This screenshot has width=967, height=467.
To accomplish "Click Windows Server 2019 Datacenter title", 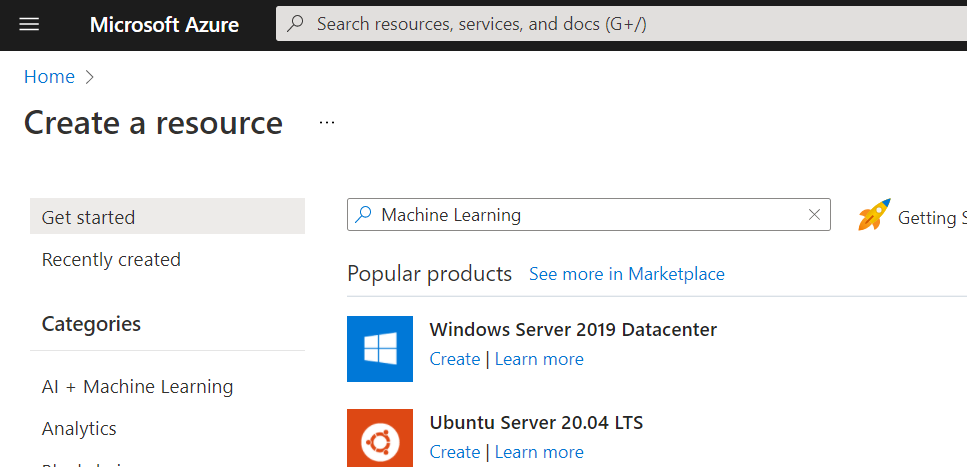I will tap(573, 329).
